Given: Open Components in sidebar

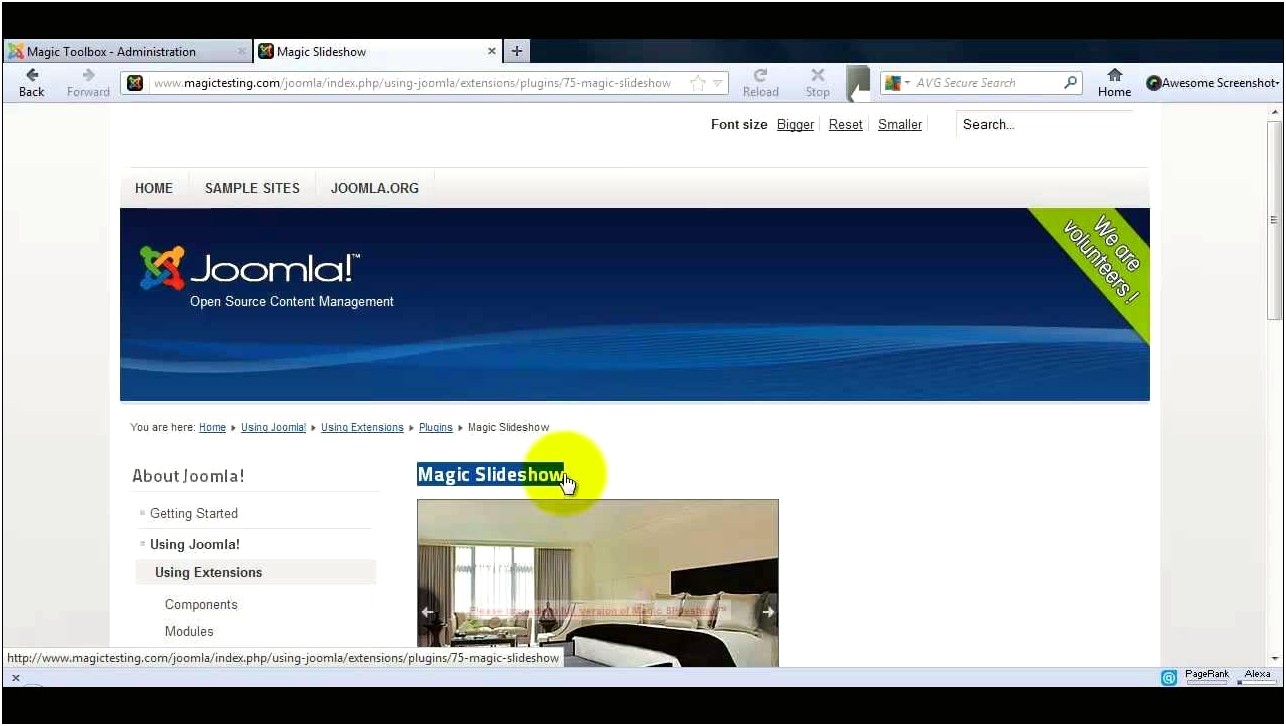Looking at the screenshot, I should point(201,605).
